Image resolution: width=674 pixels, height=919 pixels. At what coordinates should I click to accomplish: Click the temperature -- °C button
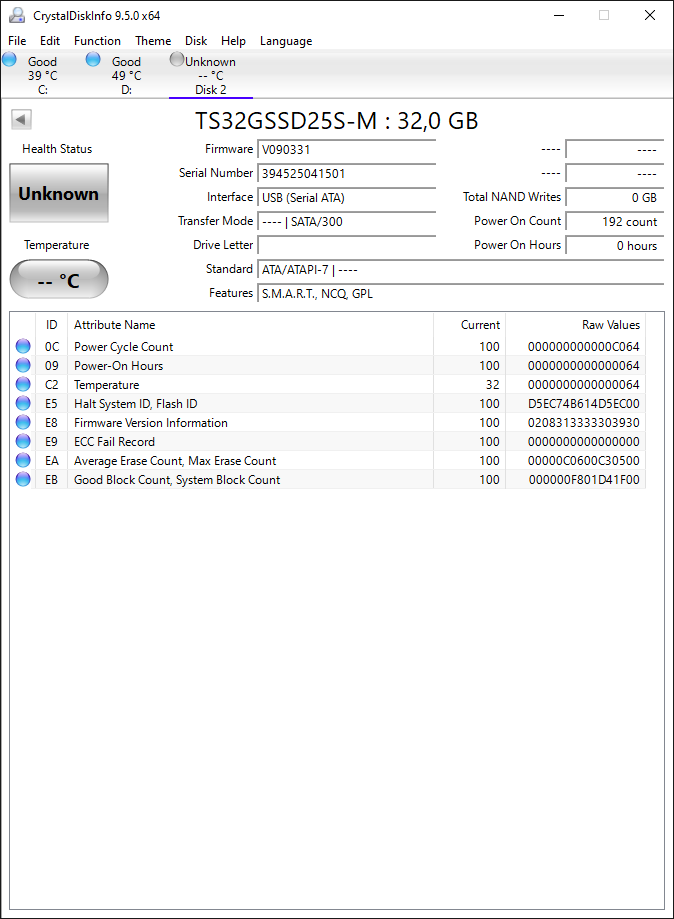point(59,280)
